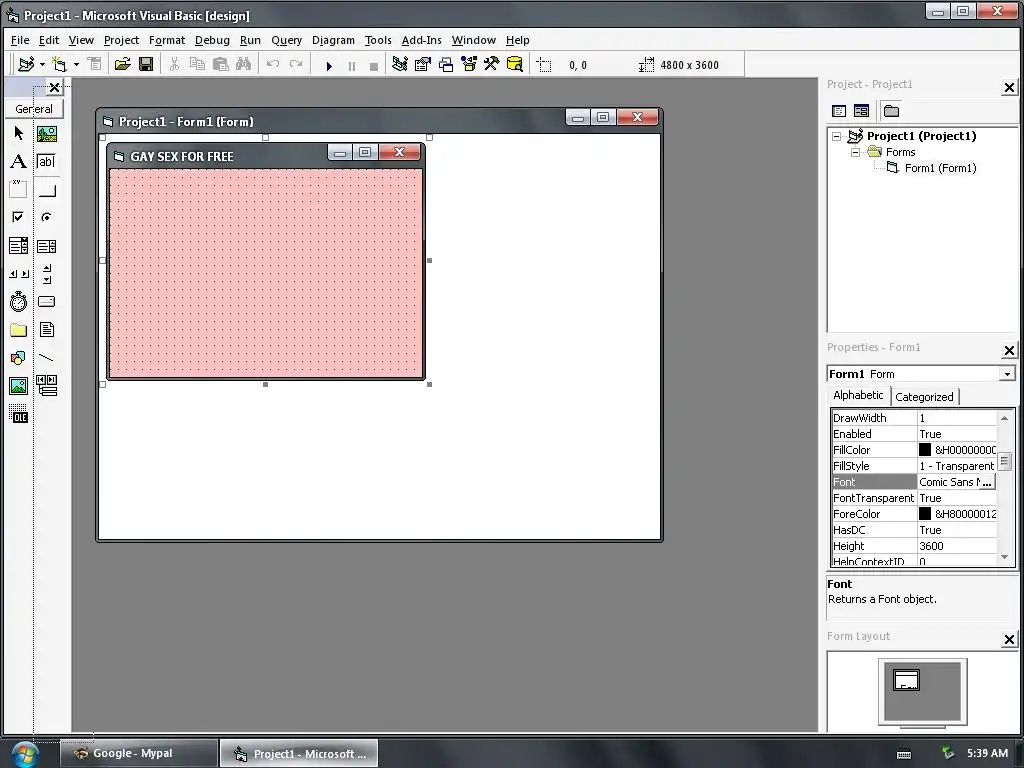Screen dimensions: 1024x768
Task: Select the PictureBox tool
Action: tap(46, 134)
